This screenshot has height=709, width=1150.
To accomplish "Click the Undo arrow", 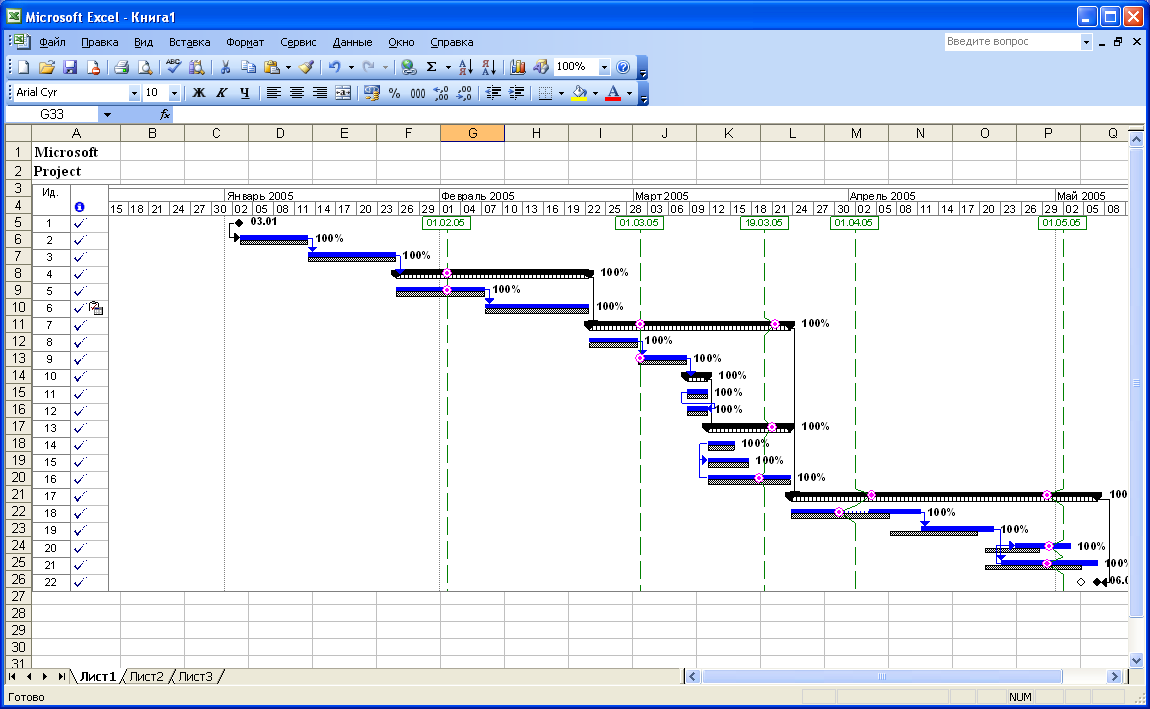I will pos(334,67).
